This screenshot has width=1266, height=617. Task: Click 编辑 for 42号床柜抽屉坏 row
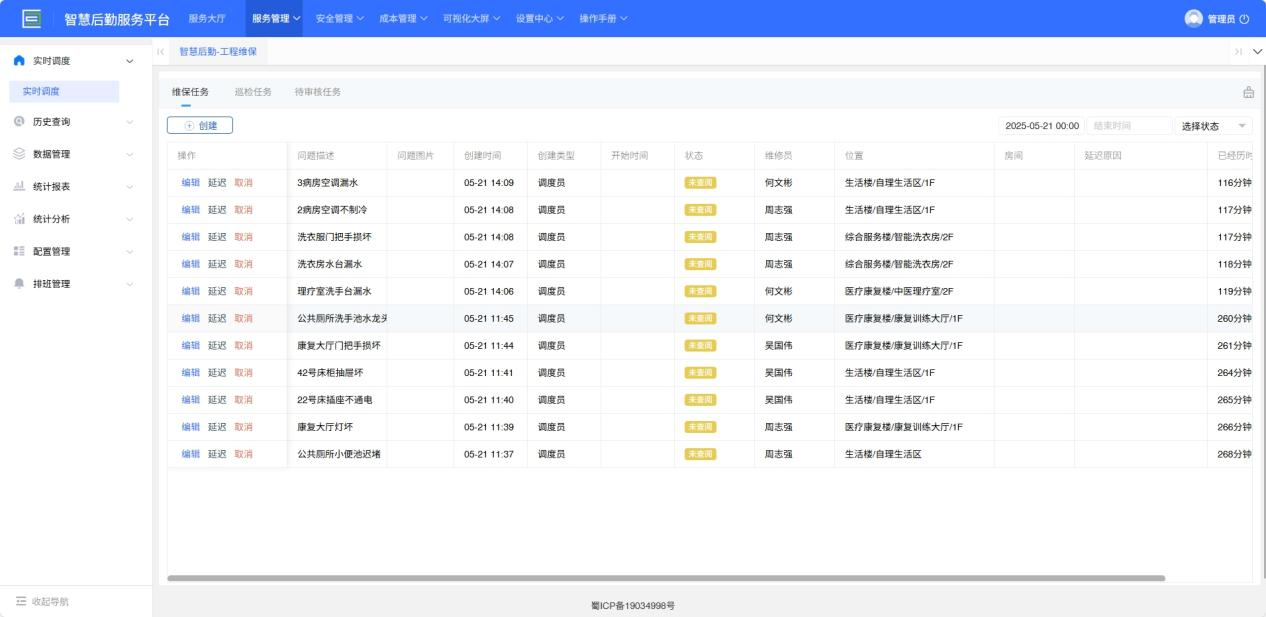tap(190, 373)
